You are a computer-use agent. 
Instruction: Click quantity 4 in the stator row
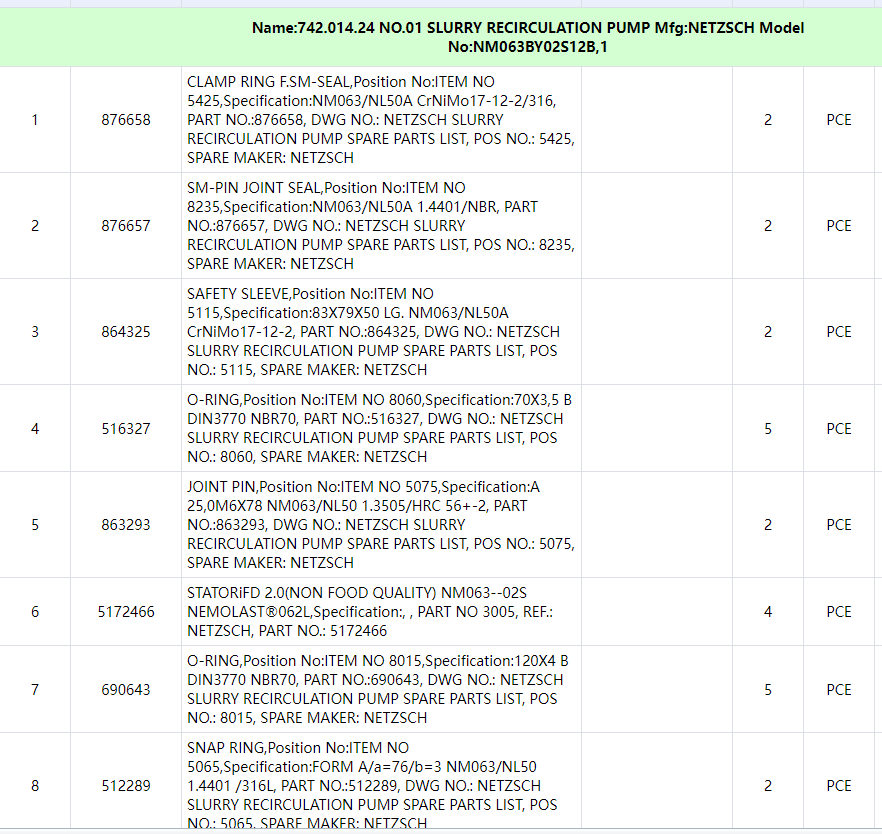pos(768,612)
